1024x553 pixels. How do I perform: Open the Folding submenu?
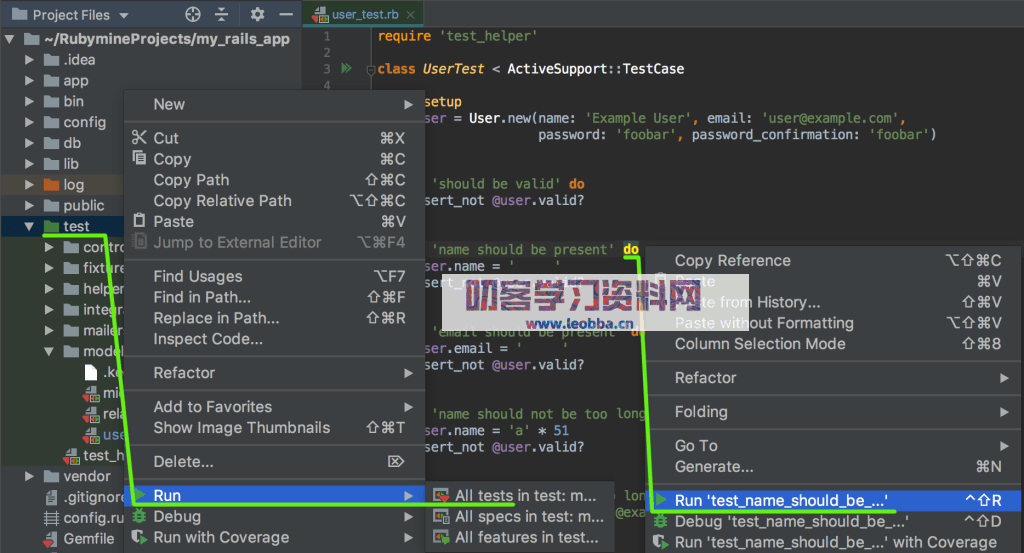point(834,412)
